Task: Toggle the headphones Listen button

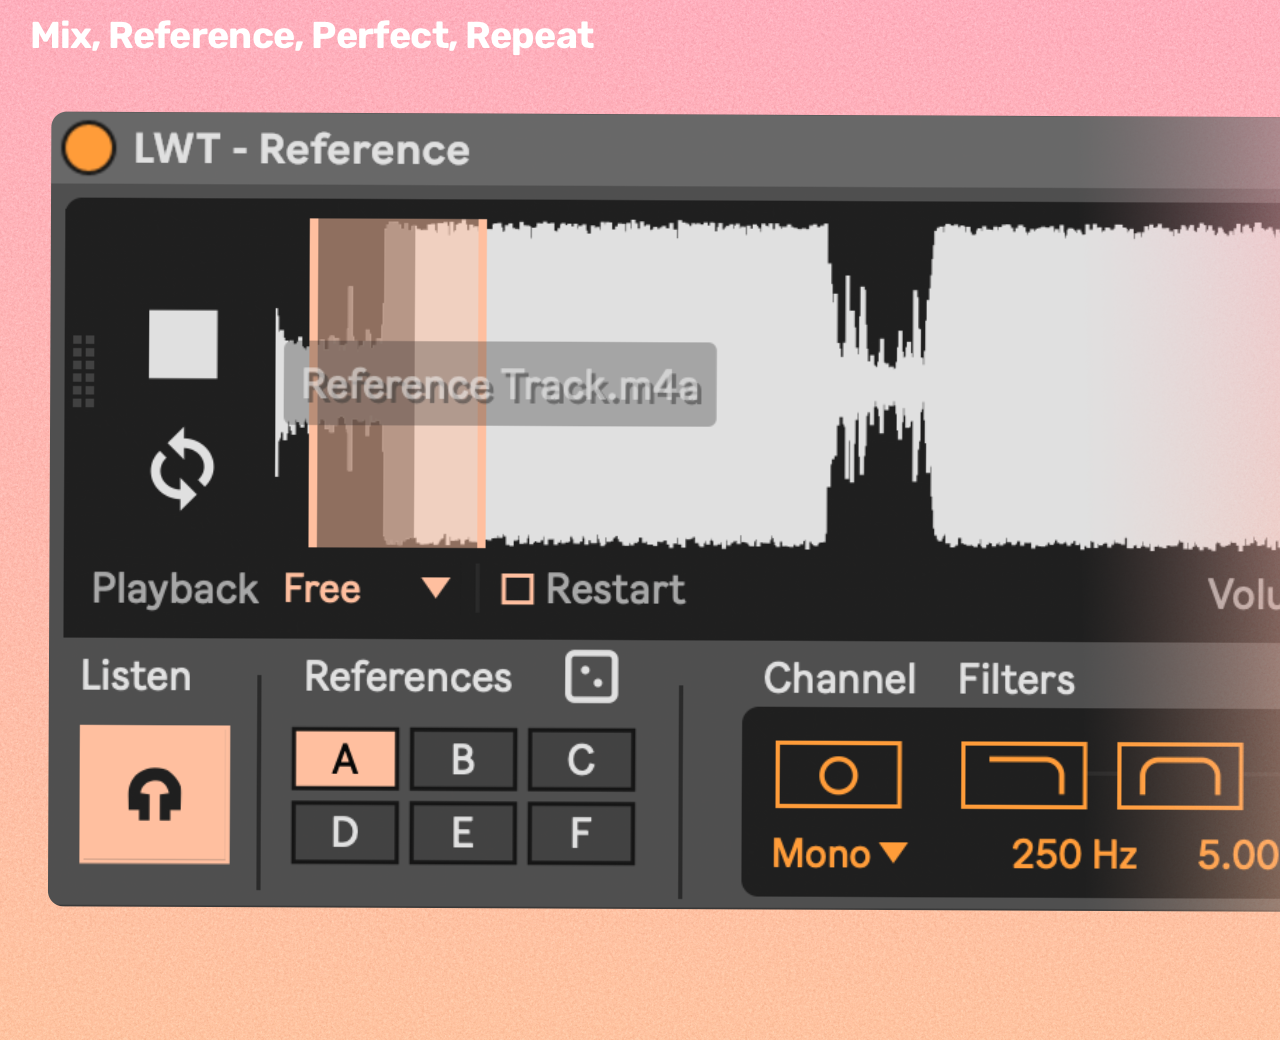Action: (155, 794)
